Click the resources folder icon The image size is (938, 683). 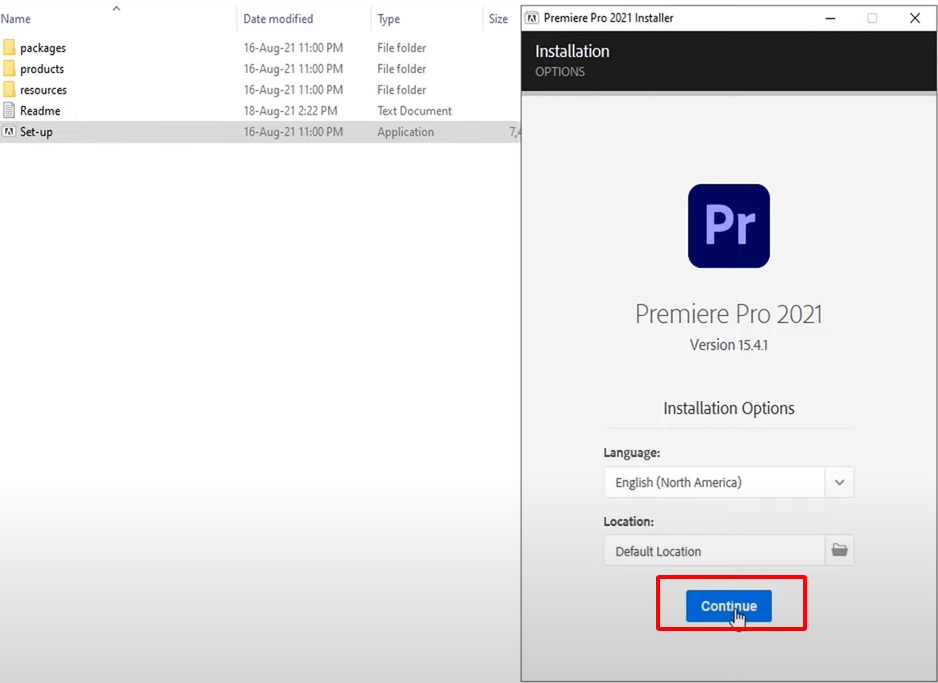[x=9, y=90]
